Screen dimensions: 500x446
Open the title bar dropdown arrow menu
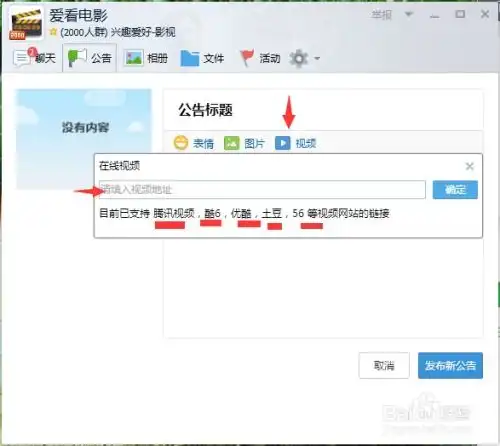[409, 14]
